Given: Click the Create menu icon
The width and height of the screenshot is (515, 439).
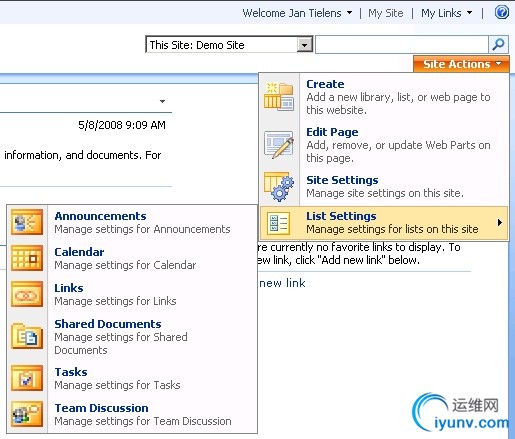Looking at the screenshot, I should (279, 97).
